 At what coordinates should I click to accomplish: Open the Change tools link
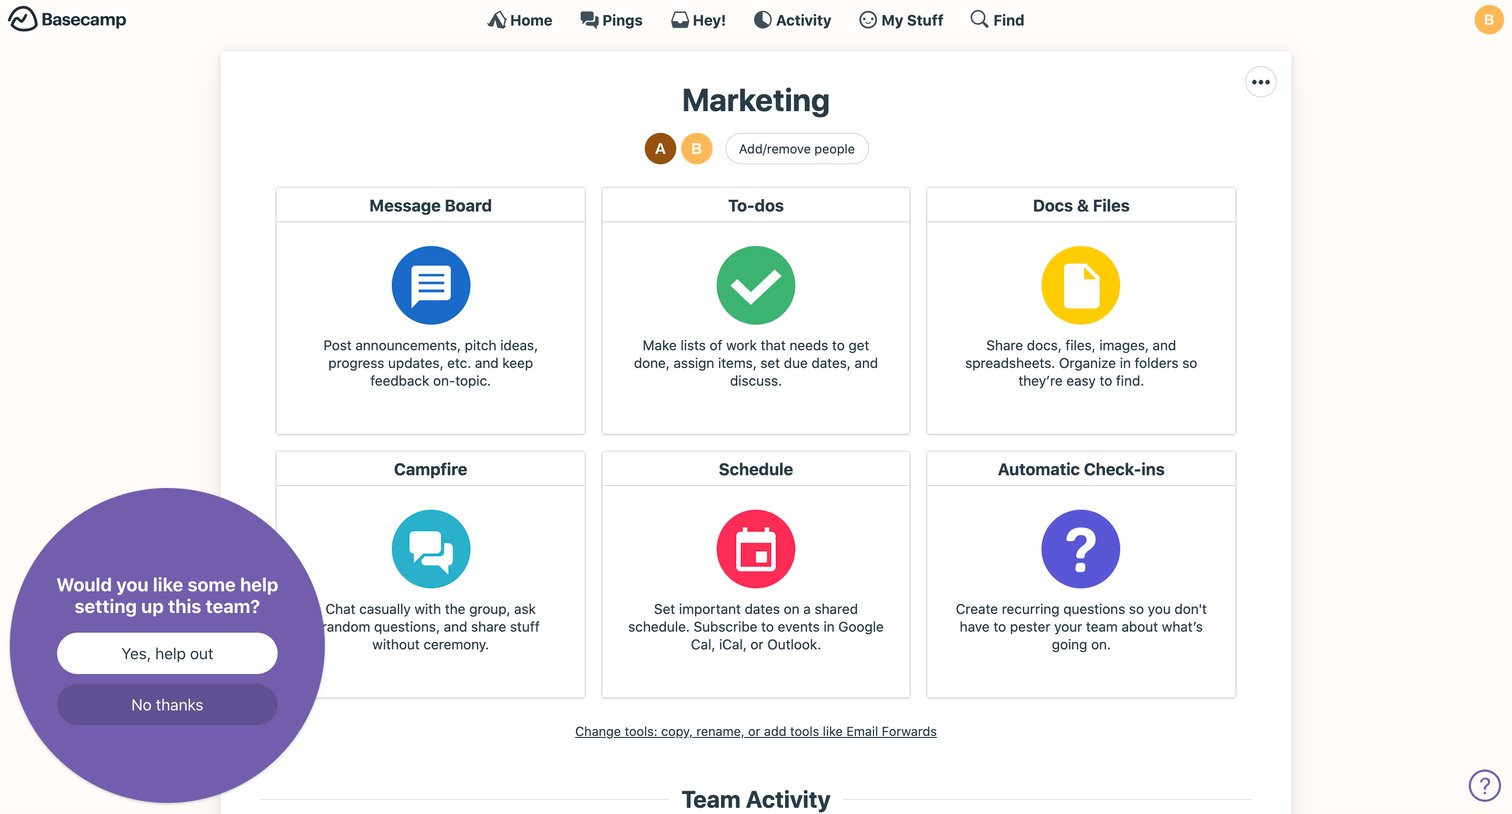tap(756, 732)
